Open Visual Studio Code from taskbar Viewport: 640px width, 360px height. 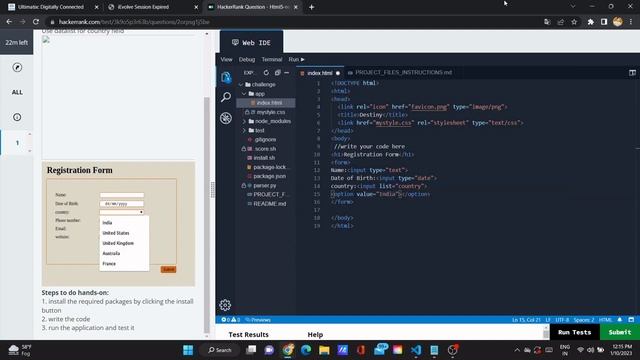[x=416, y=350]
